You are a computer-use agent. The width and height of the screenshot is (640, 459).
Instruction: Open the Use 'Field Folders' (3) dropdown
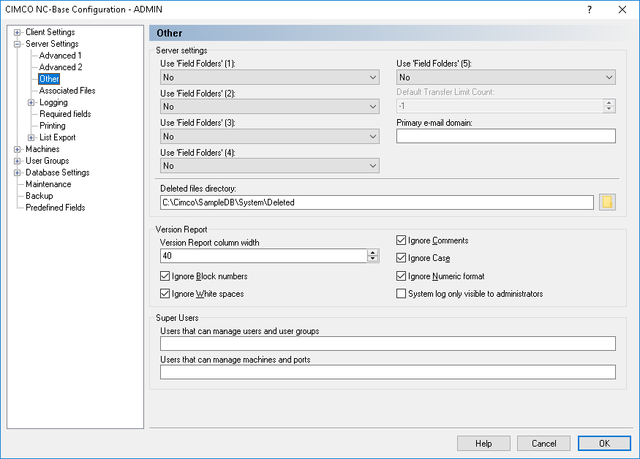click(269, 136)
